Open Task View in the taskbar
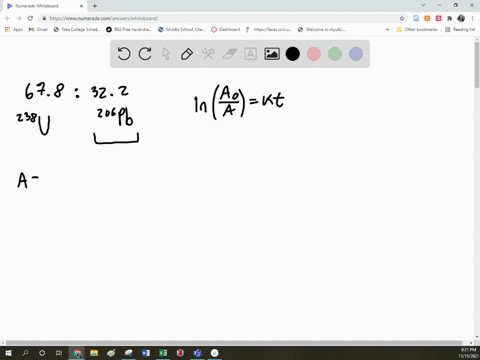The image size is (480, 360). click(x=59, y=353)
